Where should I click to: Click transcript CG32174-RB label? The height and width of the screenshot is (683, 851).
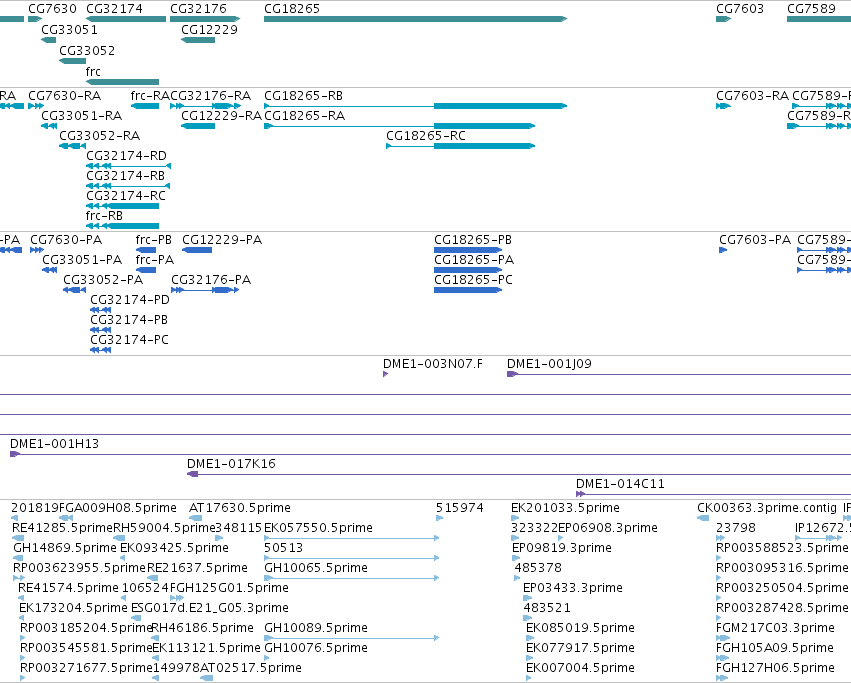125,176
